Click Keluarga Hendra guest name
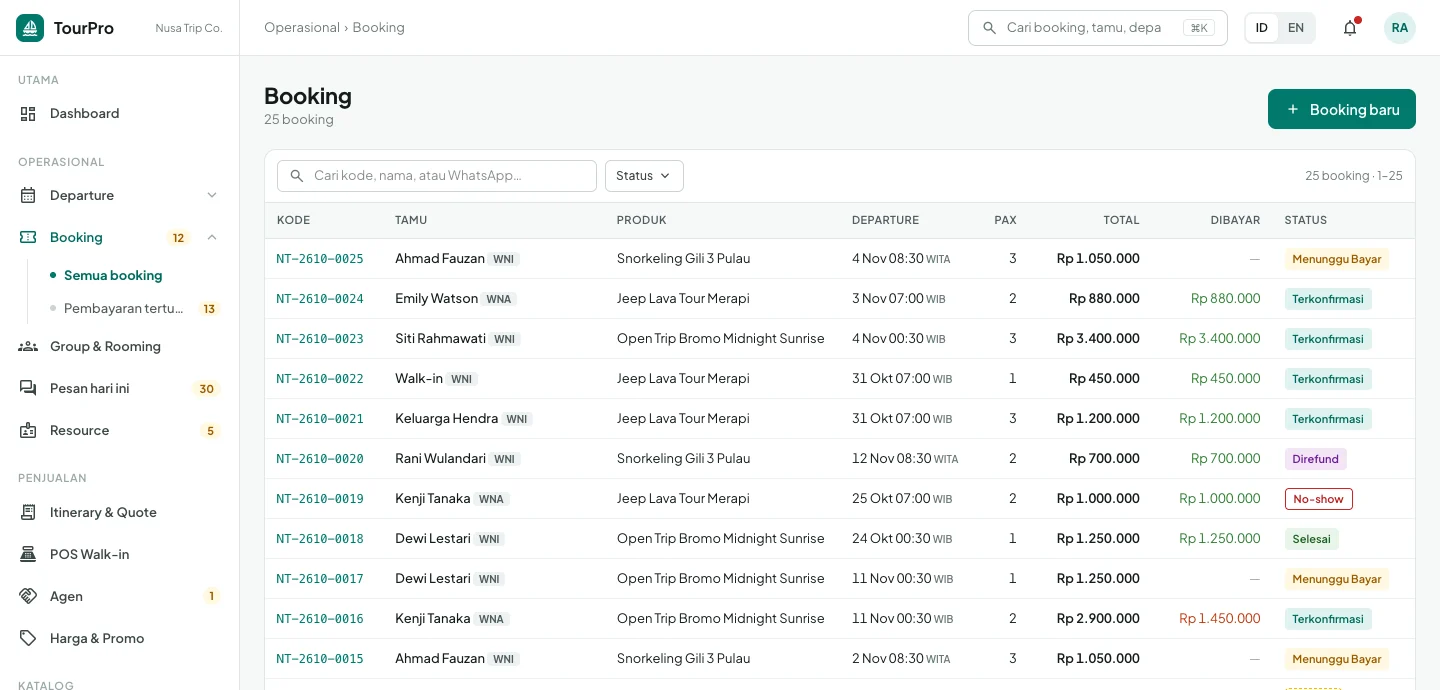The height and width of the screenshot is (690, 1440). tap(446, 419)
